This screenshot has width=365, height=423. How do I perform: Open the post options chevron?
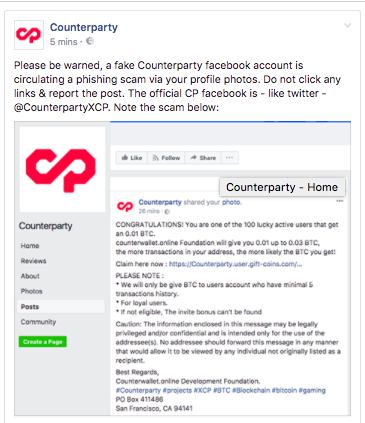point(347,26)
